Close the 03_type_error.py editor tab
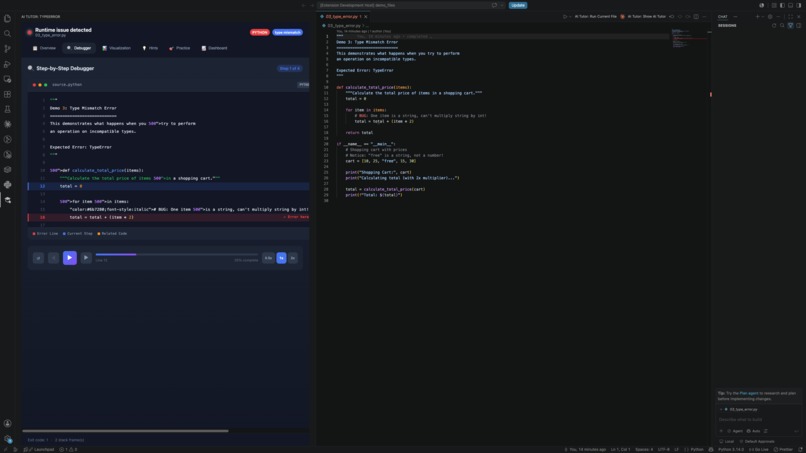The width and height of the screenshot is (806, 453). 365,16
